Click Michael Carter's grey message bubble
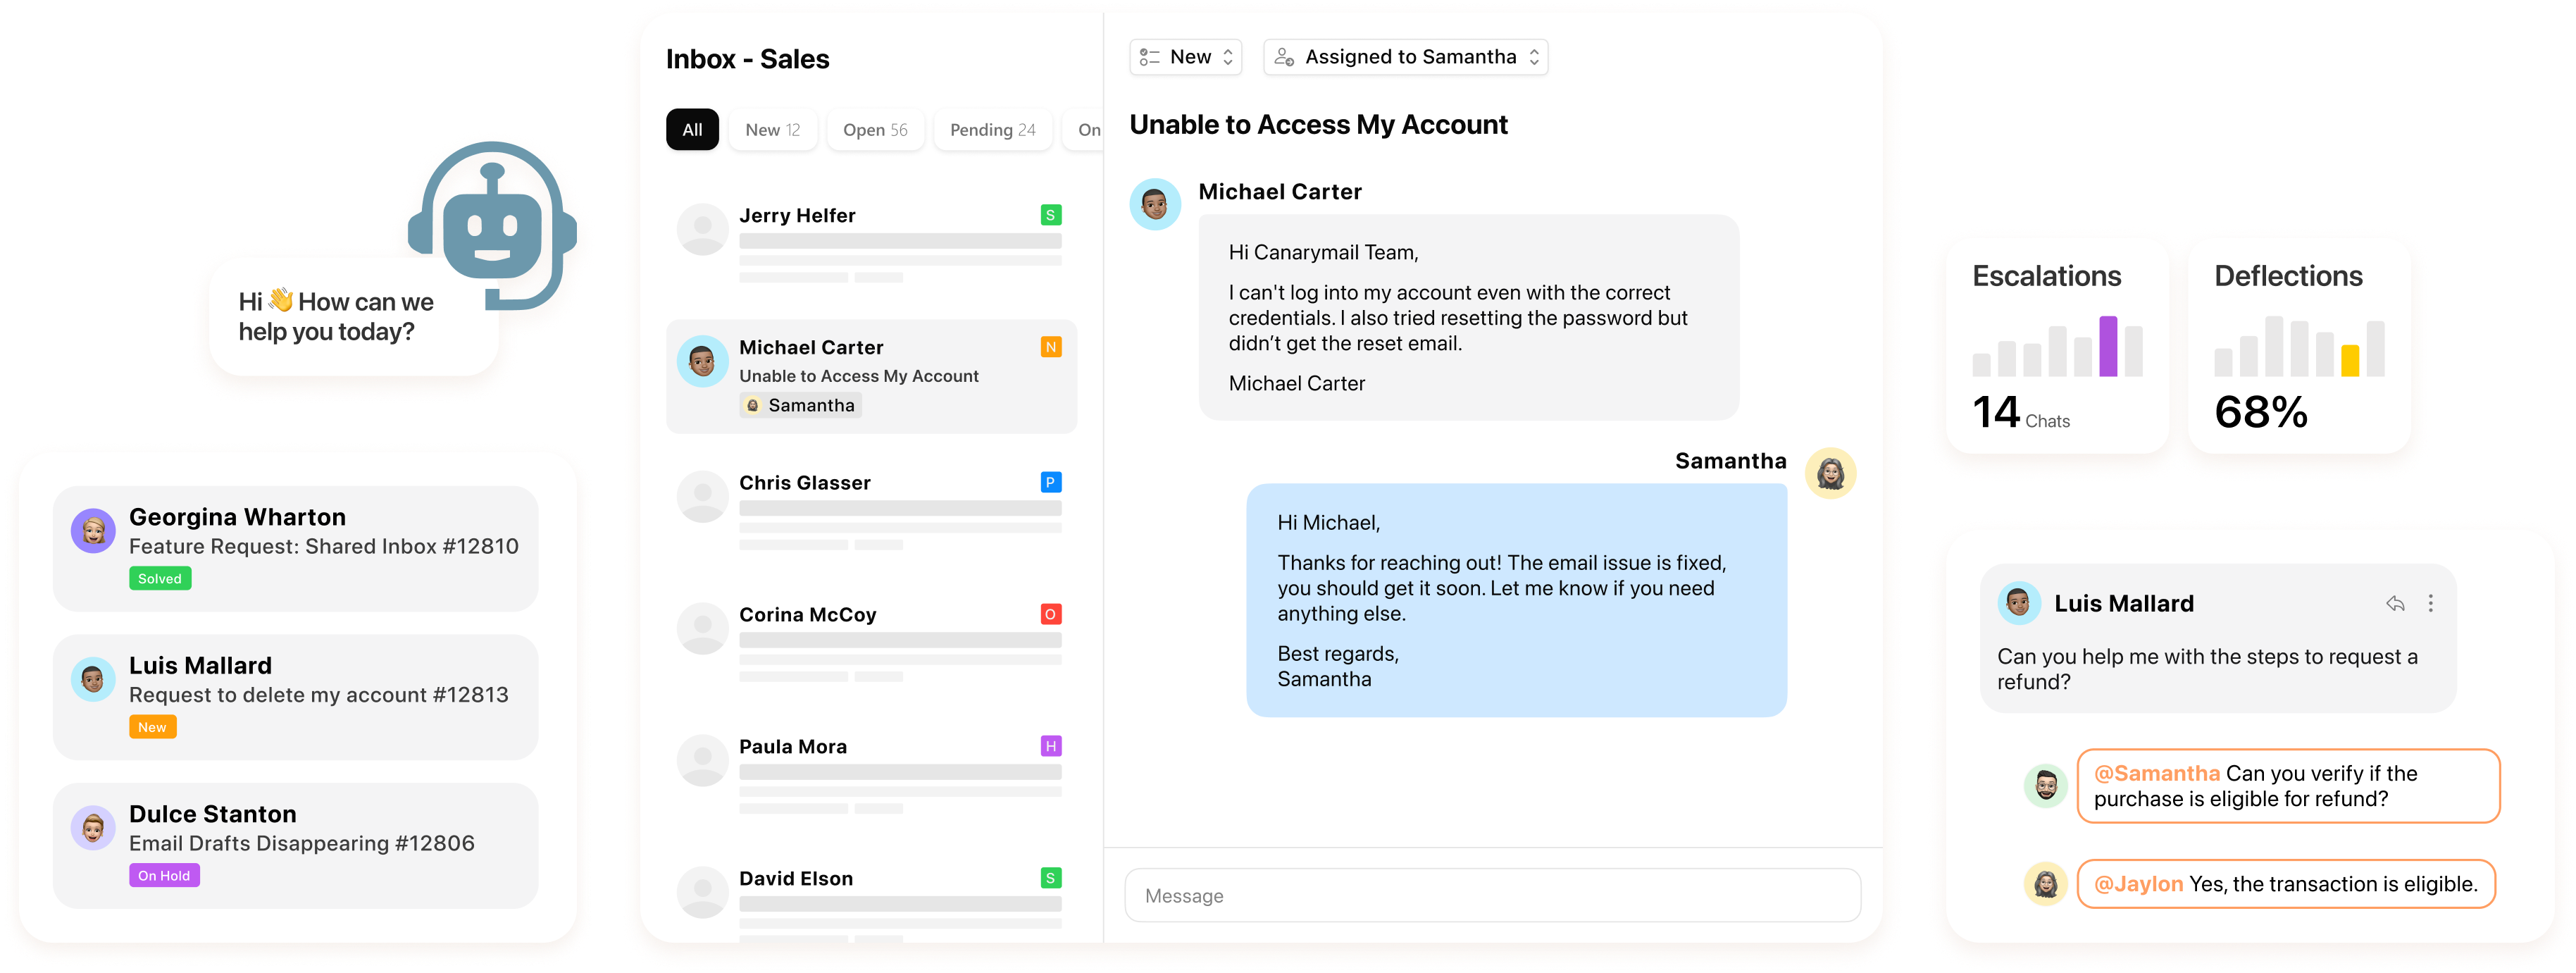This screenshot has height=973, width=2576. click(1468, 317)
